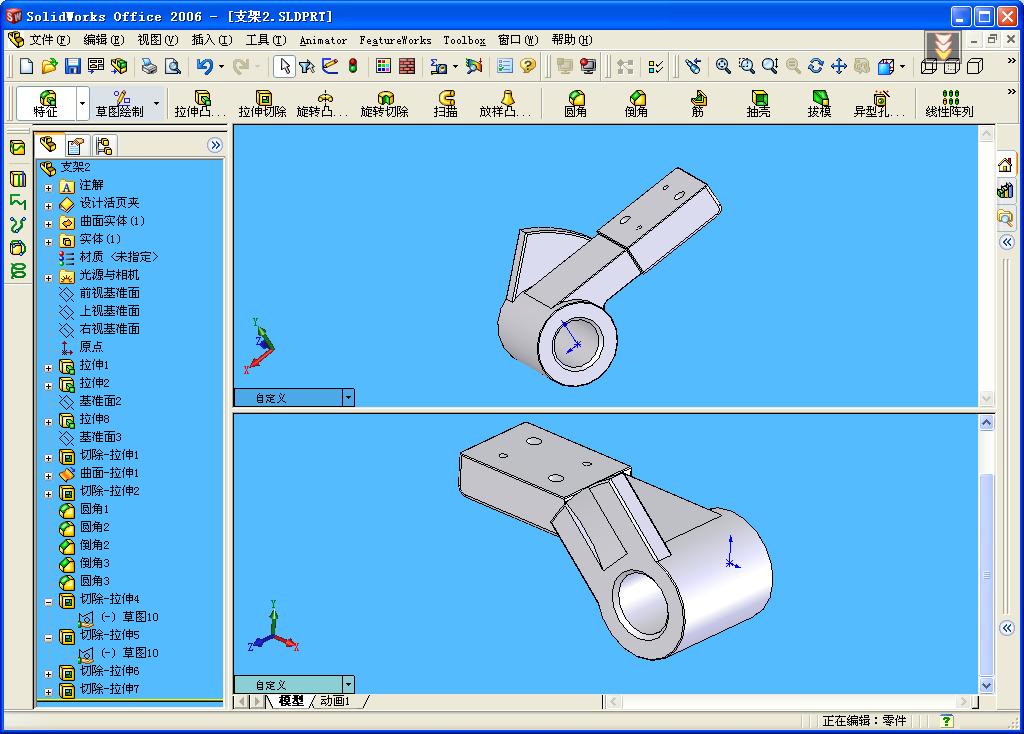
Task: Expand the 拉伸1 feature node
Action: 48,368
